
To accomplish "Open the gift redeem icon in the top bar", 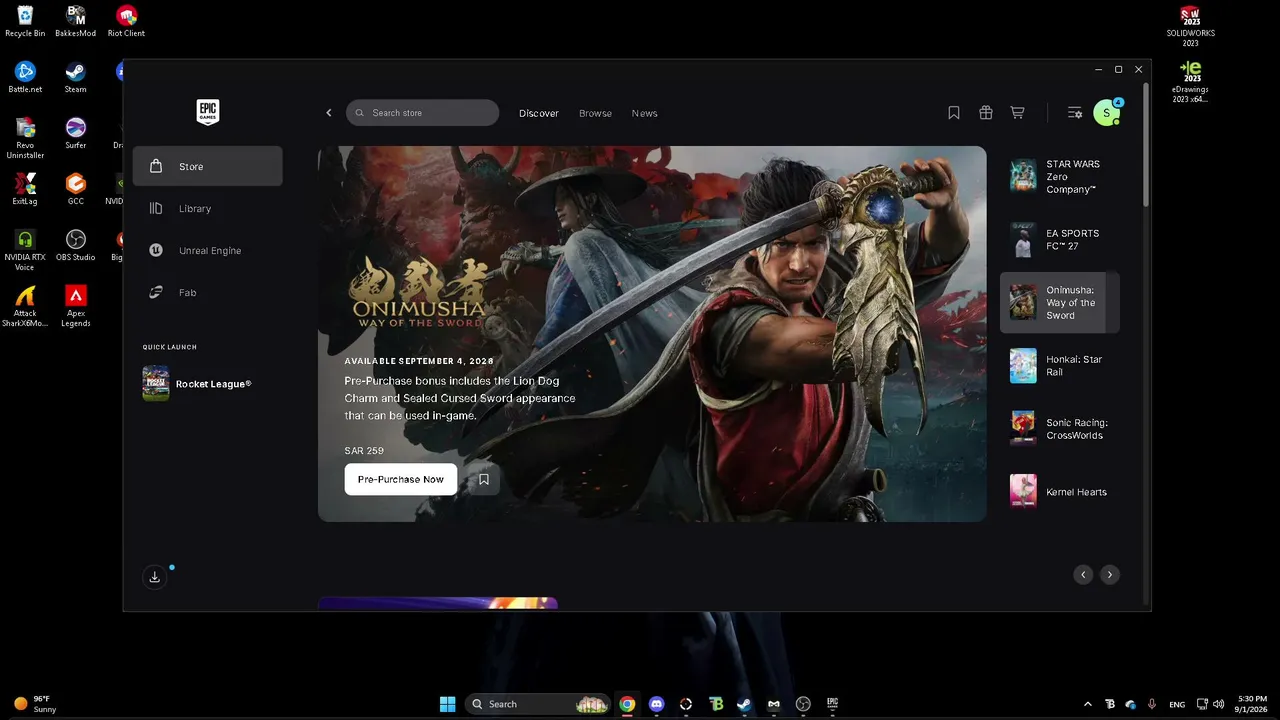I will [x=986, y=113].
